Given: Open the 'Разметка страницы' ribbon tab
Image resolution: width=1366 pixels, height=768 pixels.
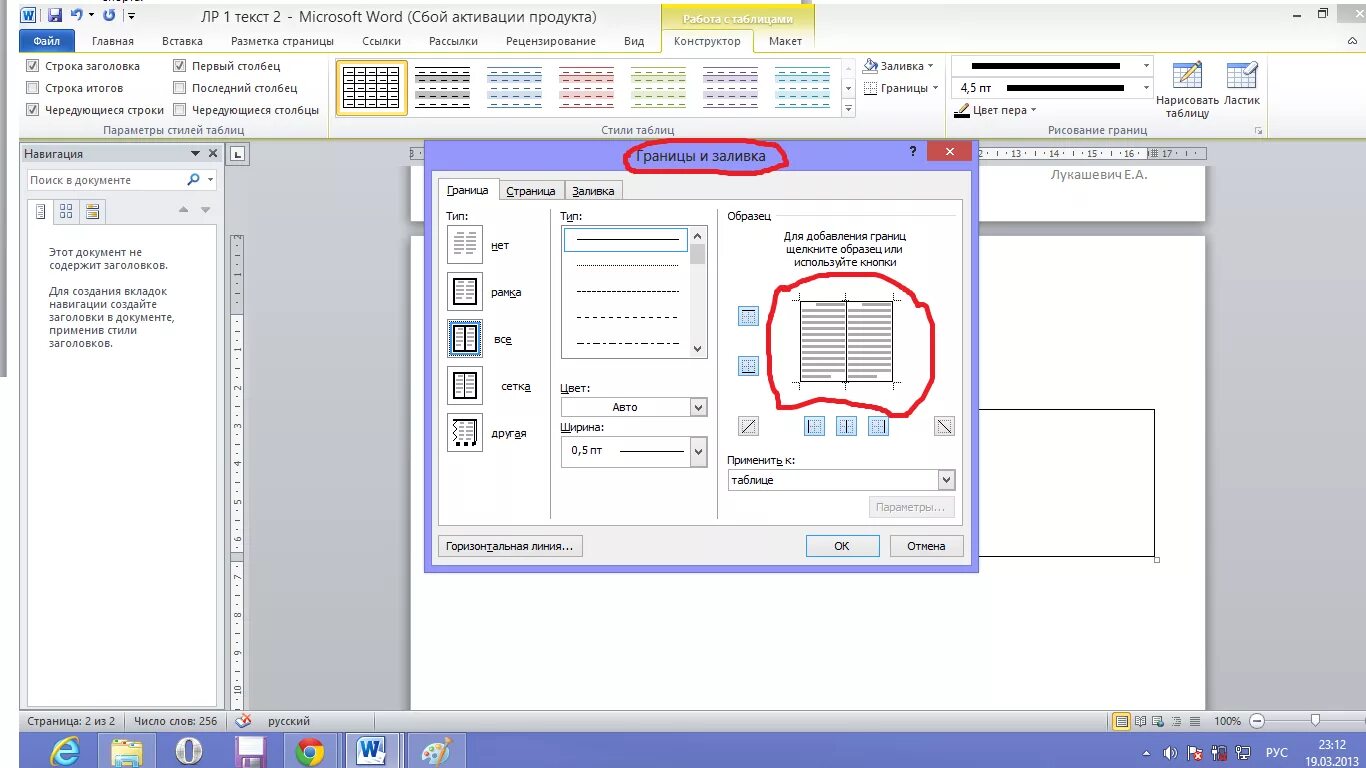Looking at the screenshot, I should (282, 41).
